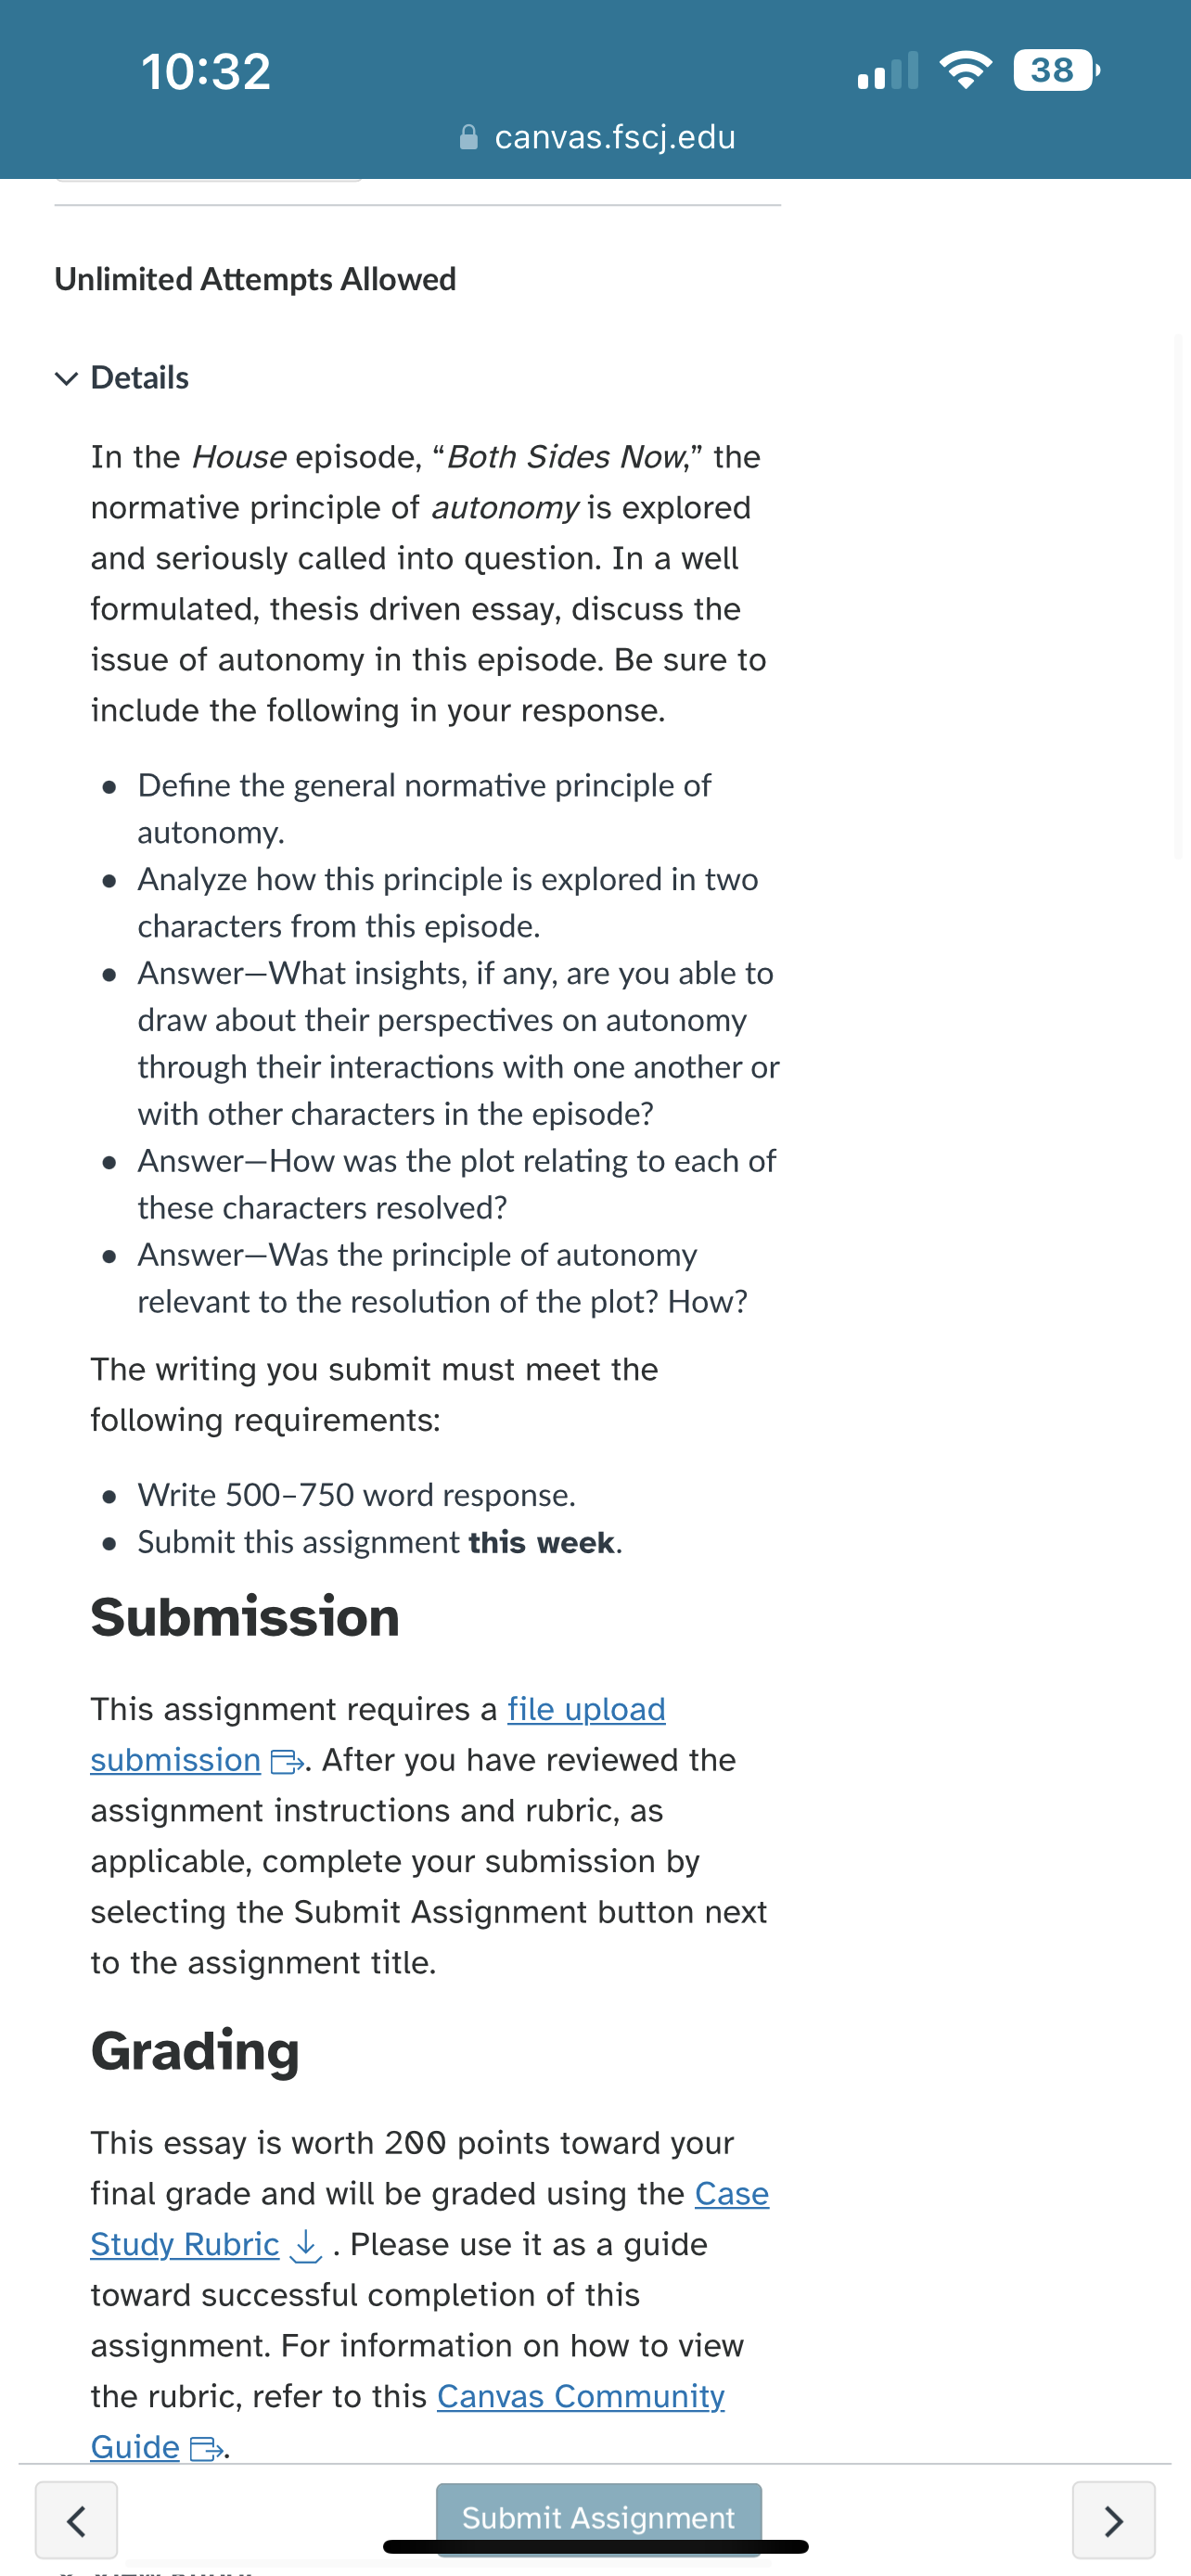Open the file upload submission link
The image size is (1191, 2576).
[x=378, y=1735]
